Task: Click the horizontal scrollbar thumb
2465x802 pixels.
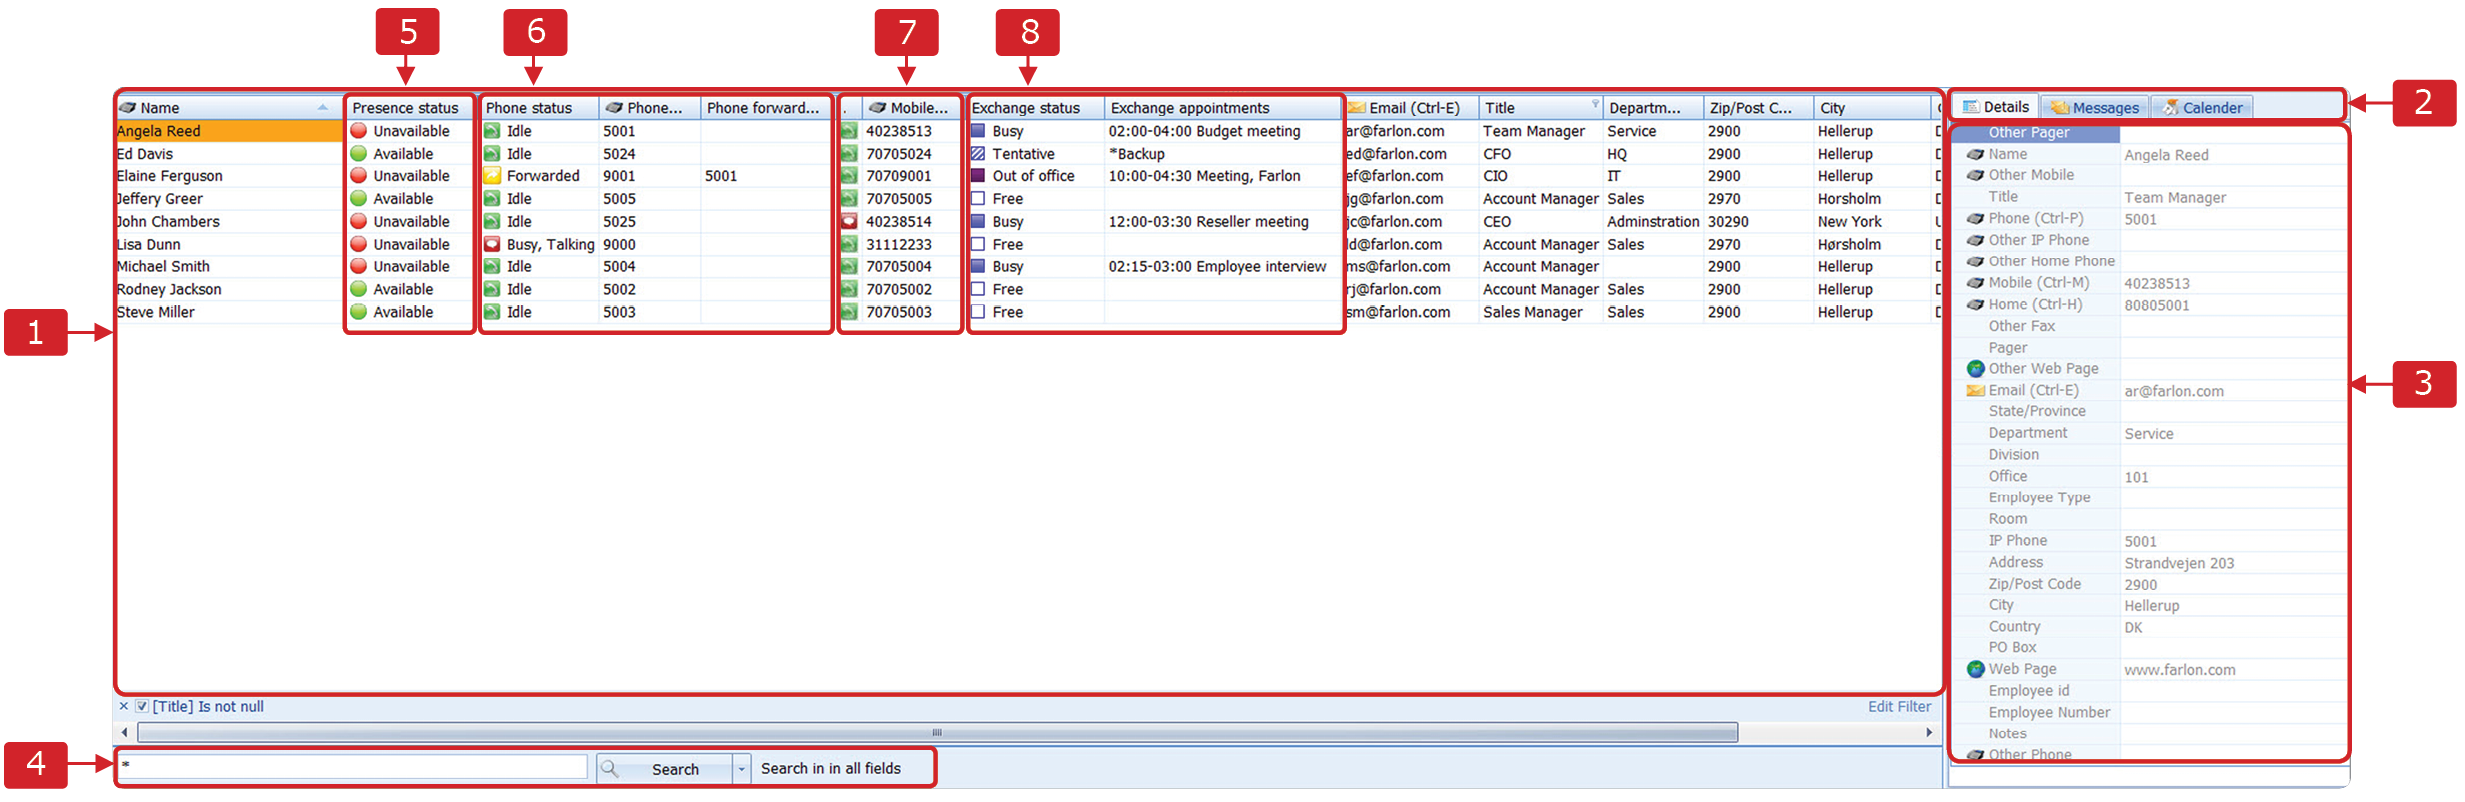Action: [937, 733]
